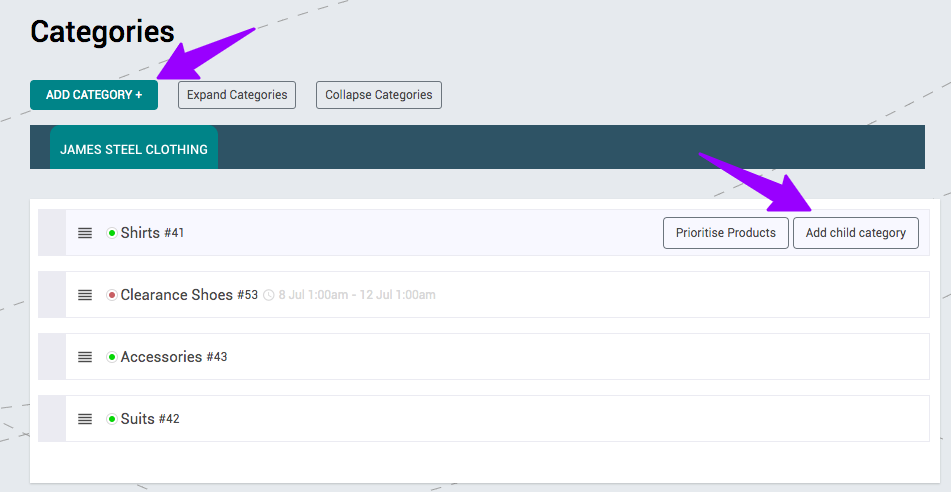Click the '#43' ID next to Accessories
This screenshot has height=492, width=951.
[217, 357]
